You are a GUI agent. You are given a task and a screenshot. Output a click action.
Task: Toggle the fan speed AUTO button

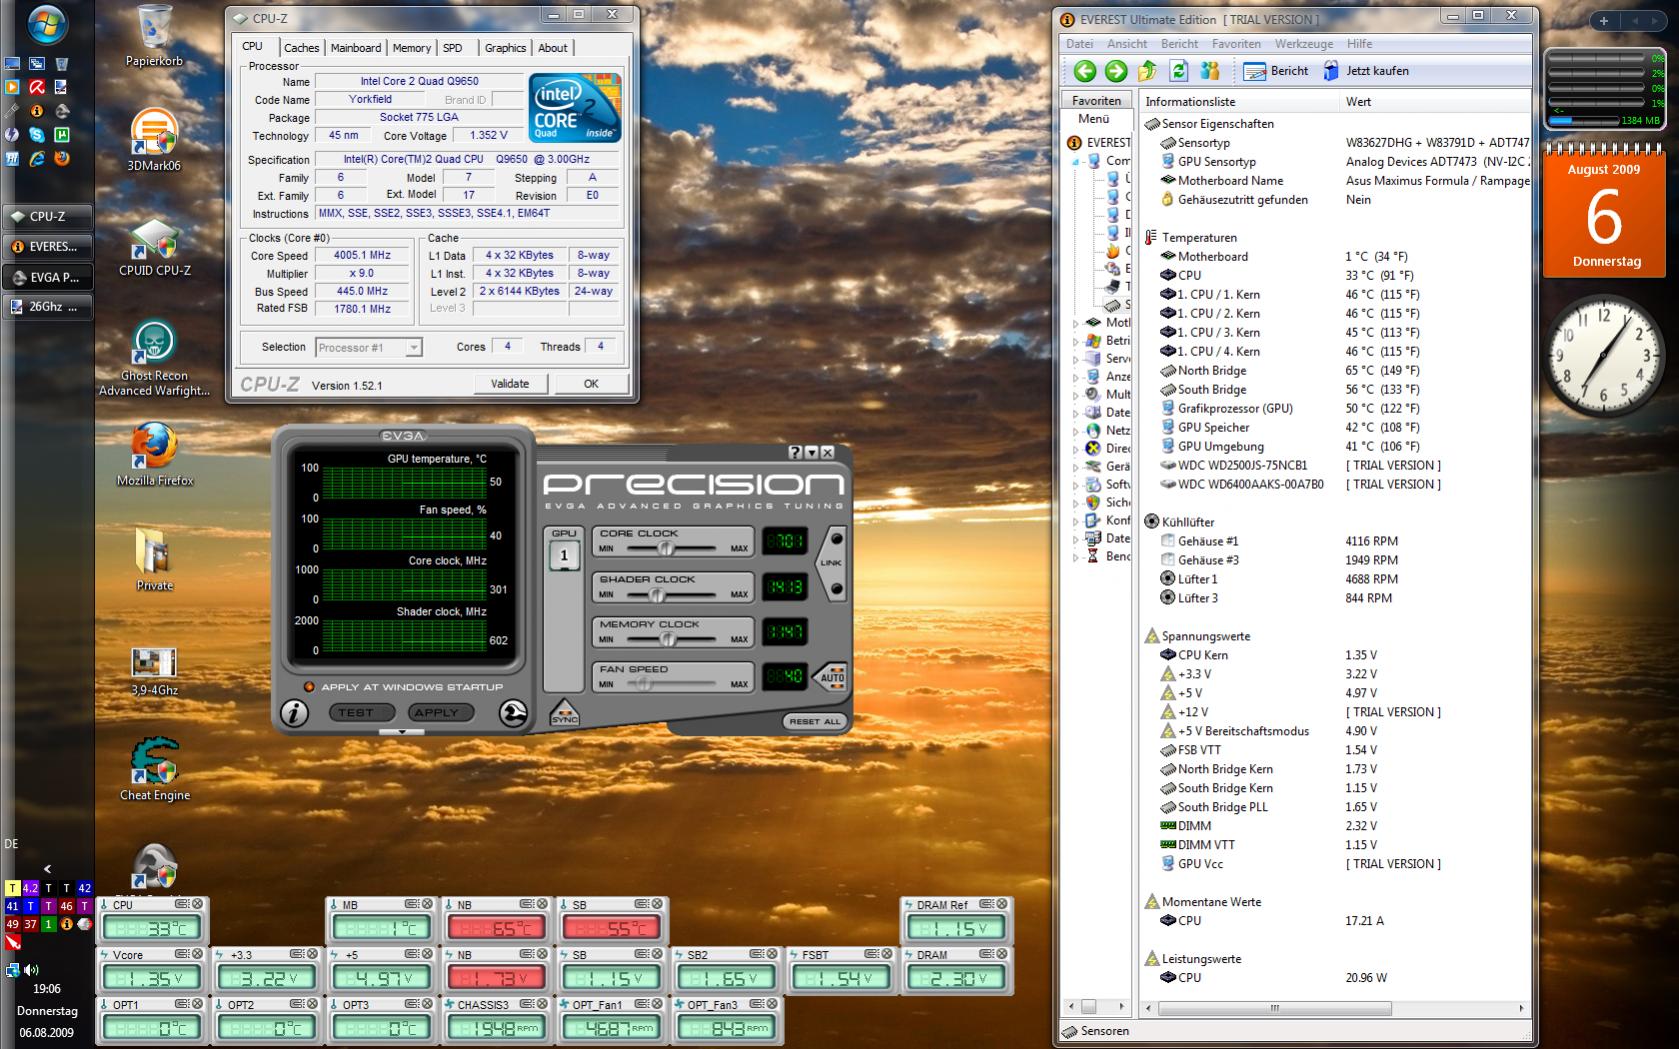click(x=832, y=676)
